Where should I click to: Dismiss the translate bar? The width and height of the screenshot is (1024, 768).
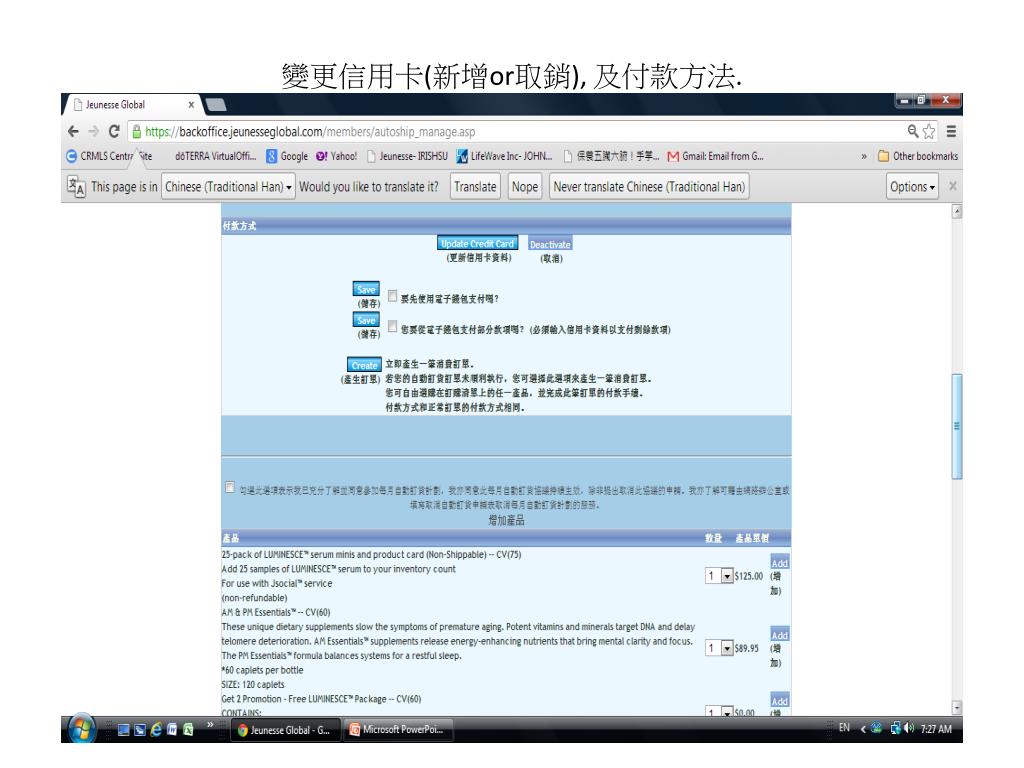pyautogui.click(x=953, y=186)
